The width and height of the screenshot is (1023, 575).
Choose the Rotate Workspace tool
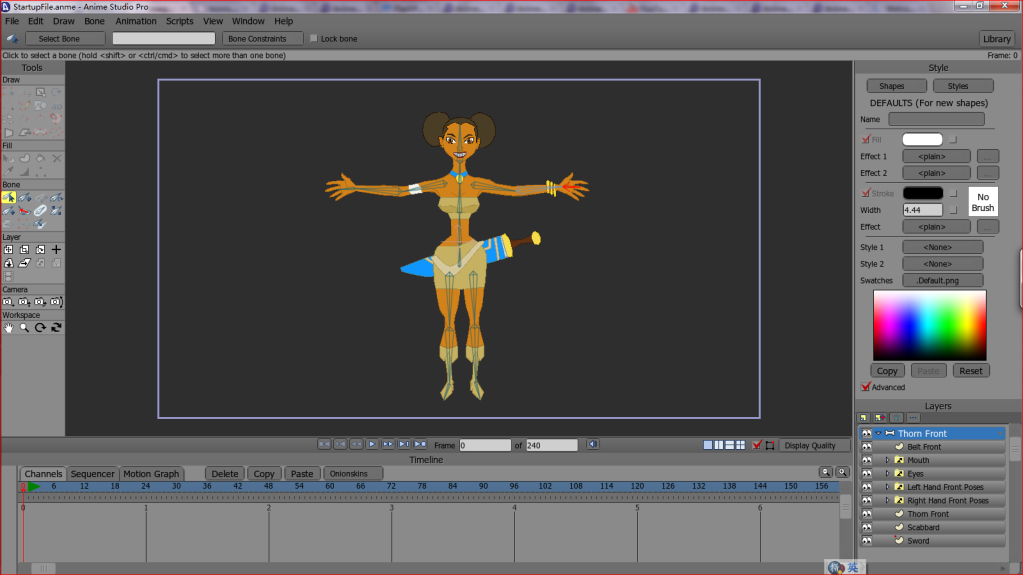coord(40,328)
